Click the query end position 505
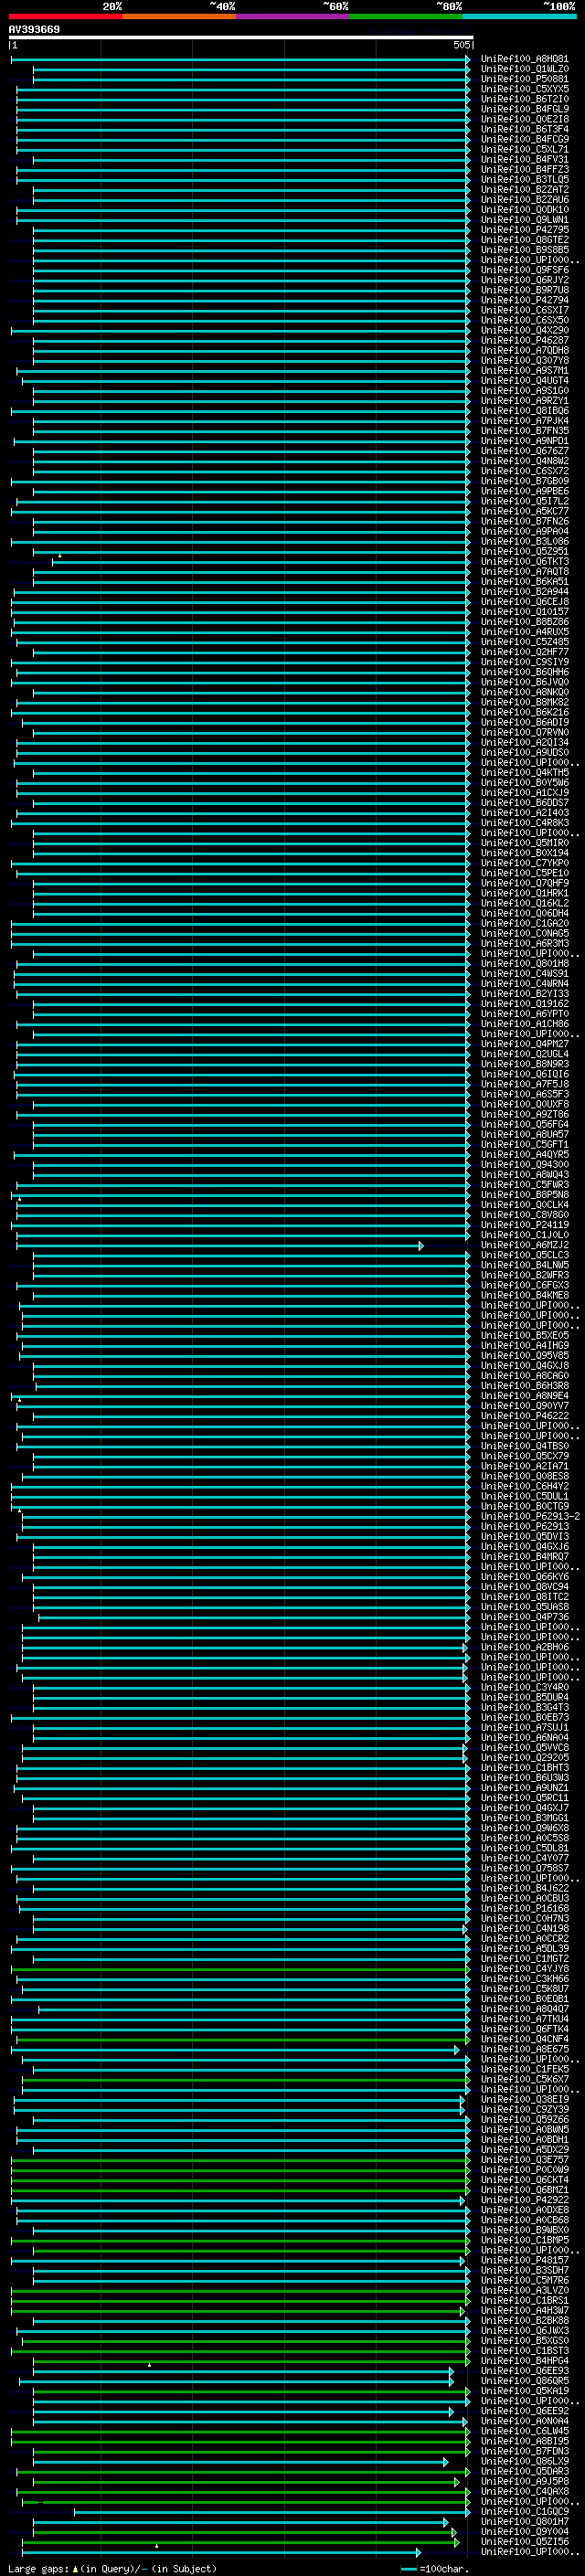 [x=461, y=45]
